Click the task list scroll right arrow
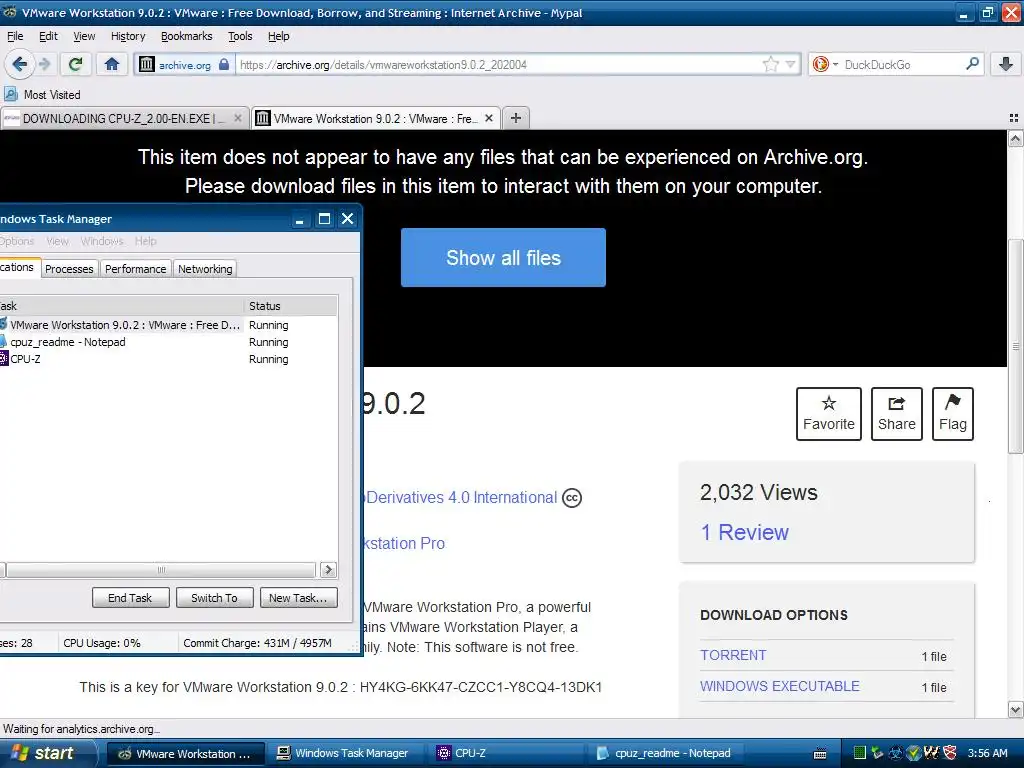Viewport: 1024px width, 768px height. (x=328, y=569)
